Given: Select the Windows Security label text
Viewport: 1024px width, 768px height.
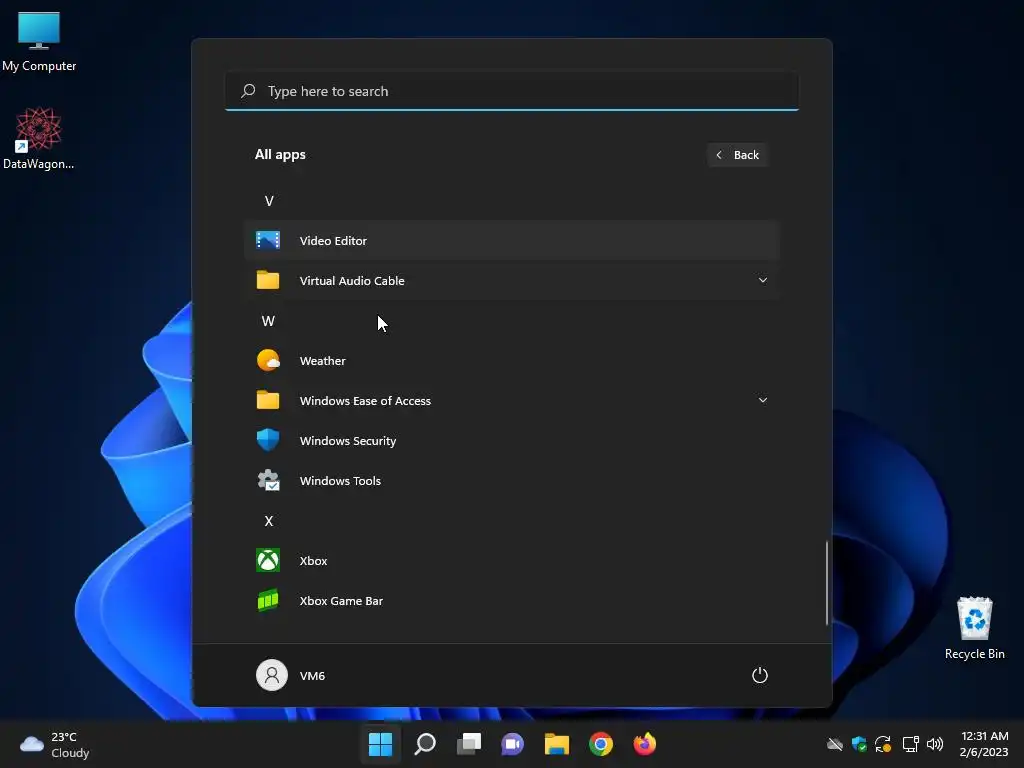Looking at the screenshot, I should [x=348, y=441].
